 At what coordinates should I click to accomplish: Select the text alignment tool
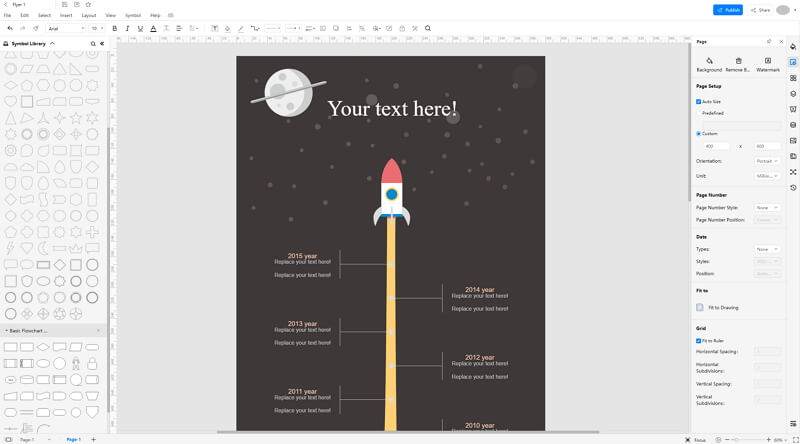(179, 29)
